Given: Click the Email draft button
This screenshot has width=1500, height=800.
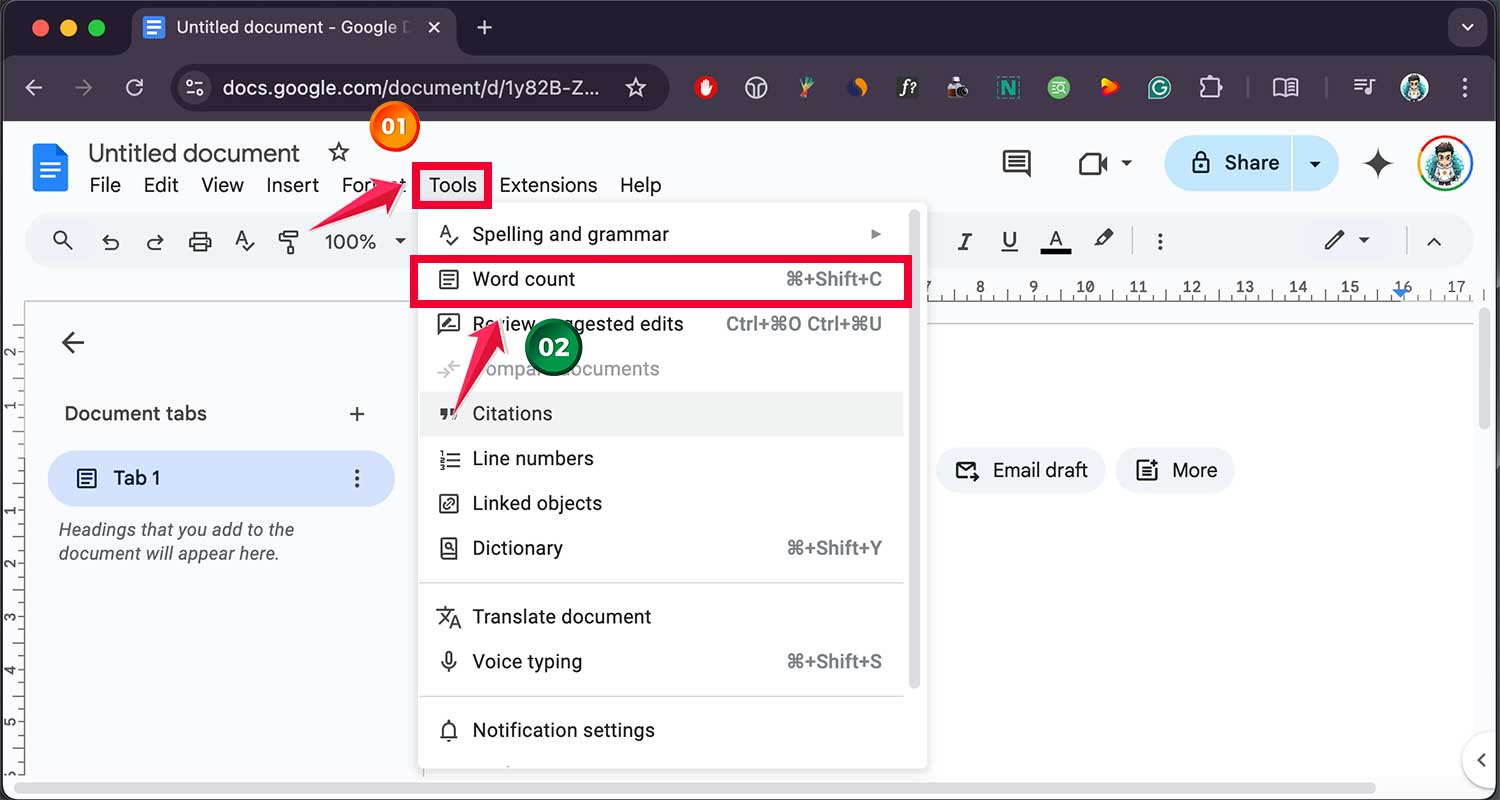Looking at the screenshot, I should 1020,470.
